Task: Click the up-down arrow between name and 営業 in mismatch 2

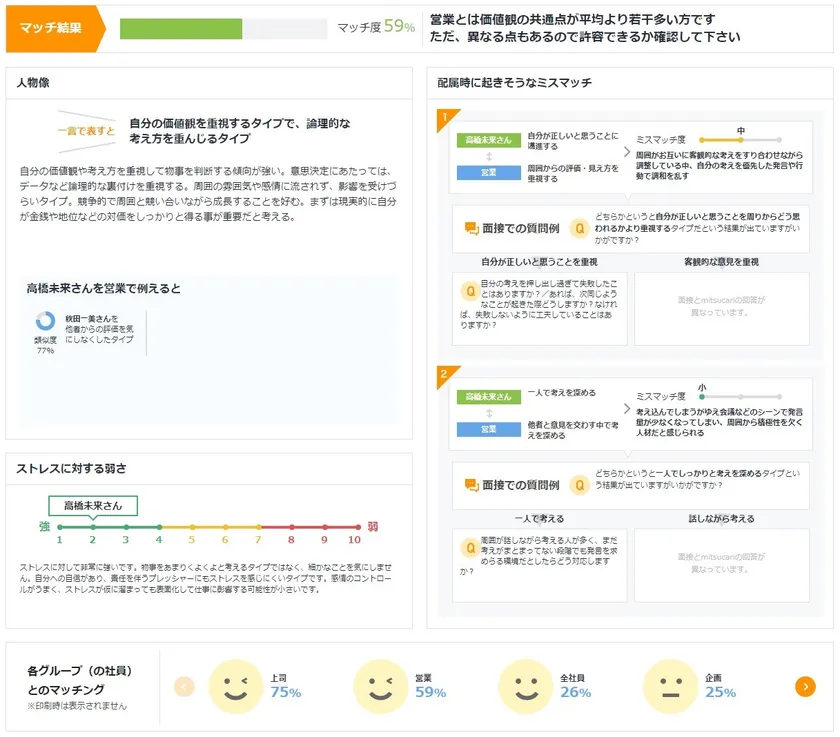Action: pos(489,413)
